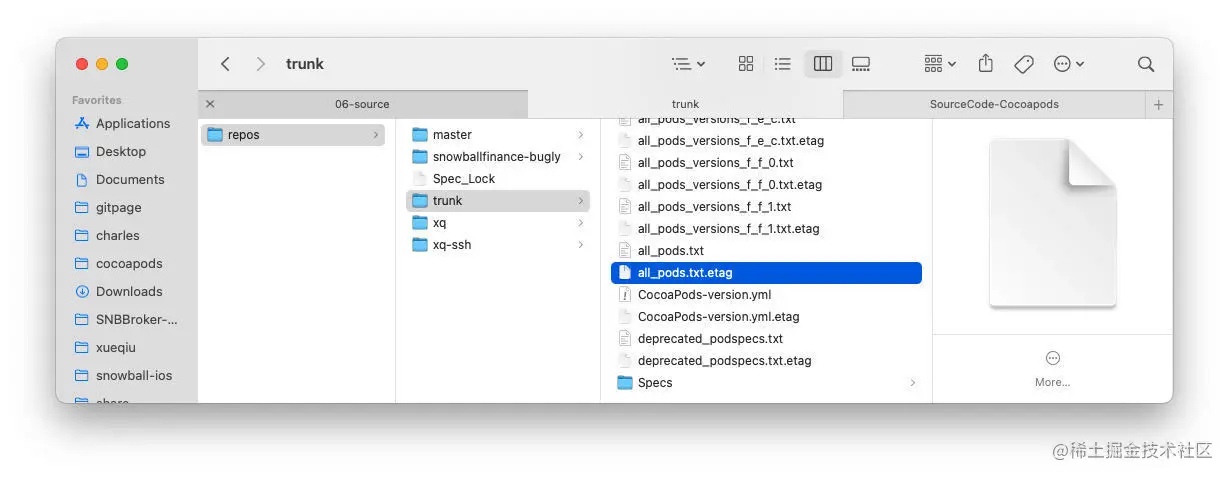Viewport: 1229px width, 477px height.
Task: Expand the snowballfinance-bugly chevron
Action: [581, 157]
